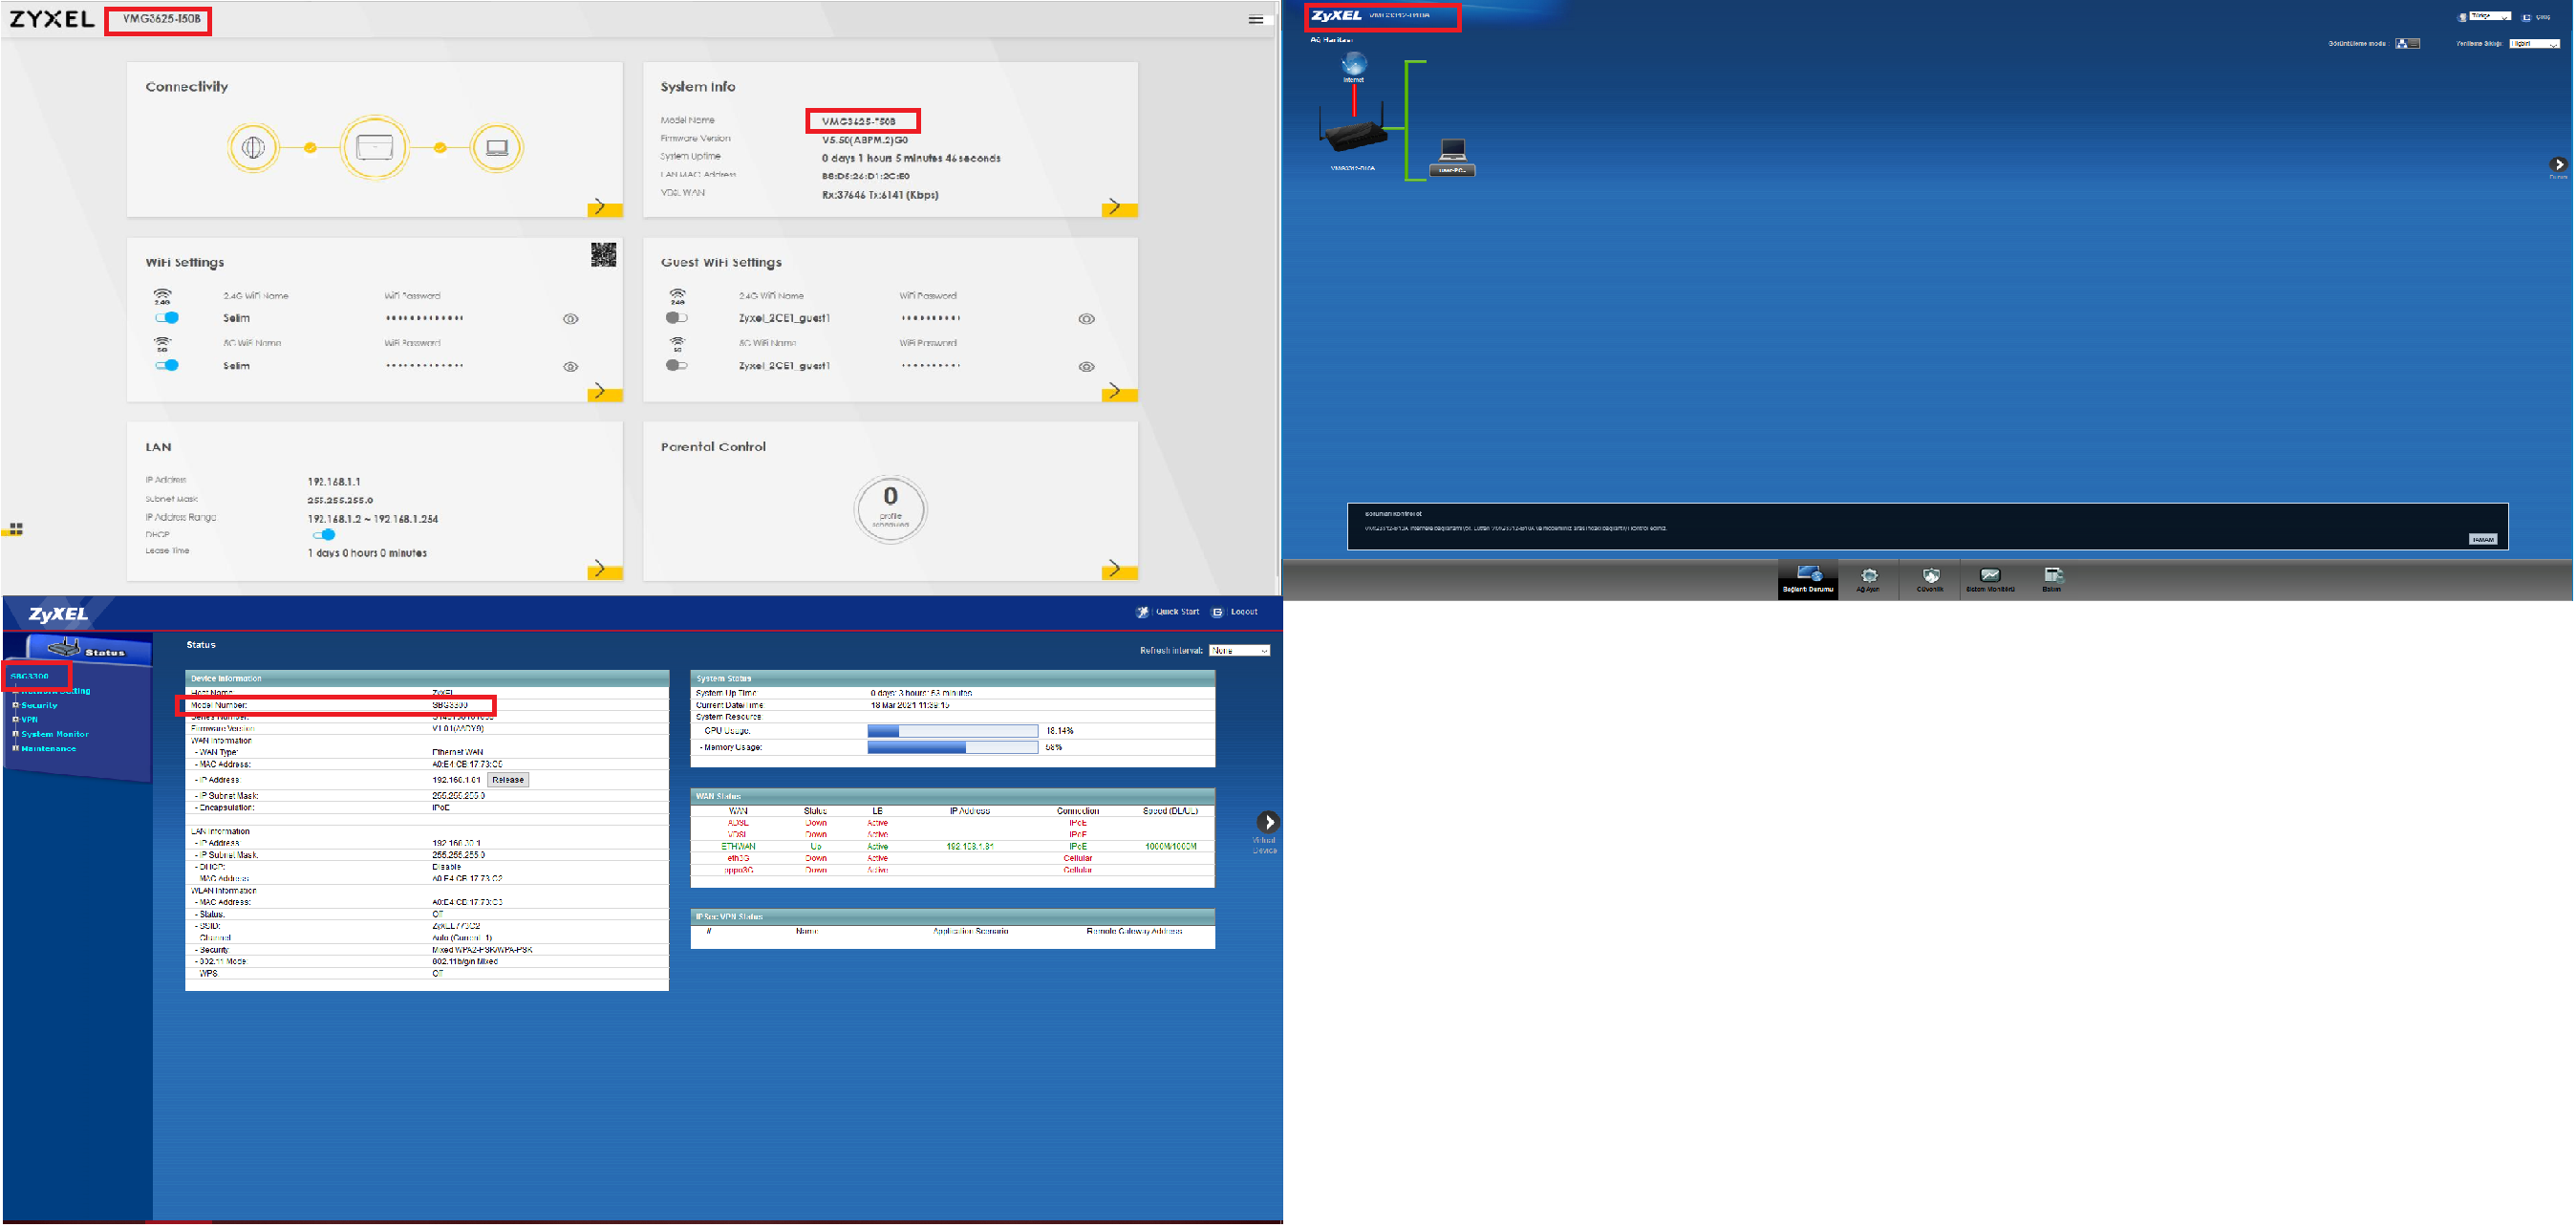
Task: Select the Bağlantı Durumu tab
Action: tap(1808, 579)
